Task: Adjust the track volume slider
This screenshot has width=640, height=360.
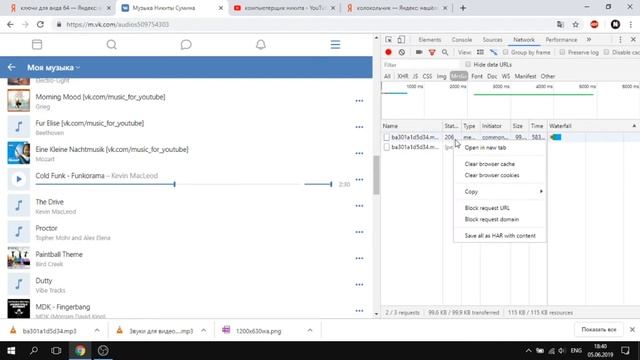Action: (x=318, y=184)
